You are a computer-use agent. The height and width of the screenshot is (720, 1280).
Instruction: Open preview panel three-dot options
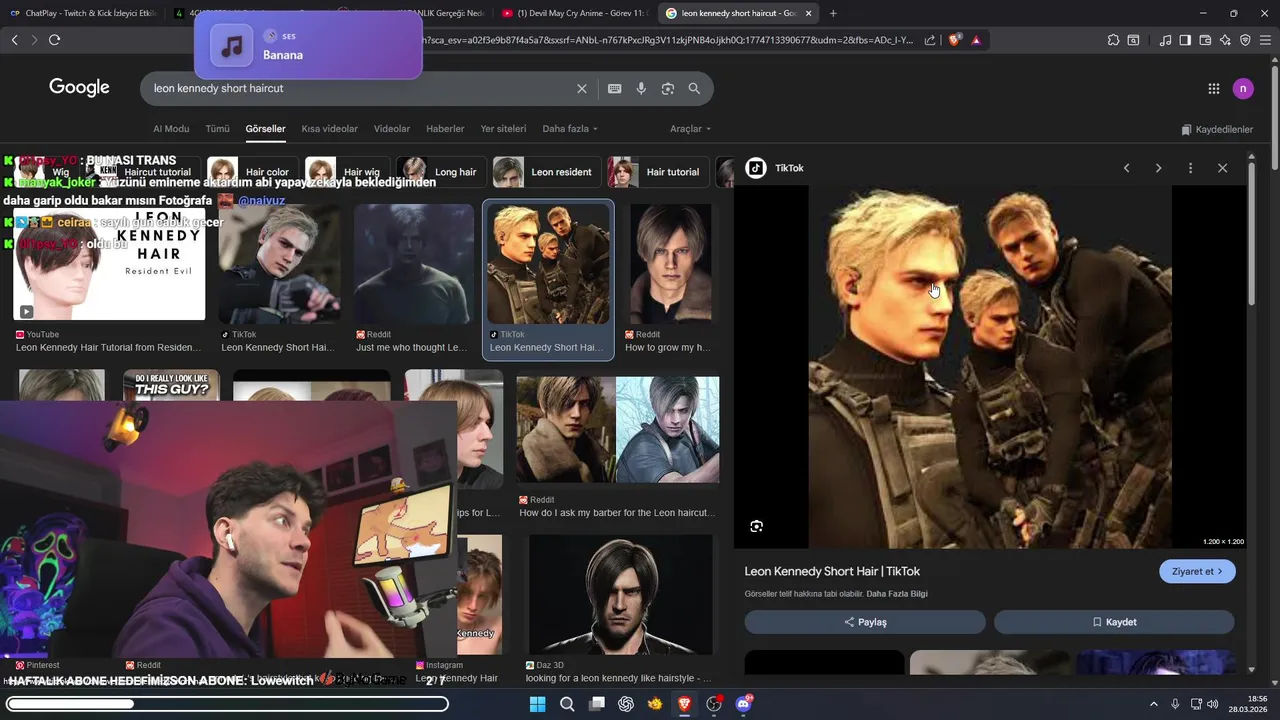[1190, 168]
